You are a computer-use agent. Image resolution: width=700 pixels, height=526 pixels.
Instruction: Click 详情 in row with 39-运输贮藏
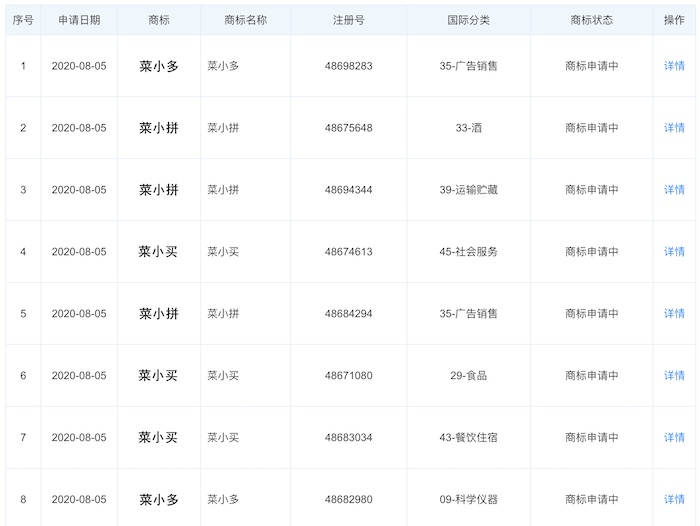(674, 190)
